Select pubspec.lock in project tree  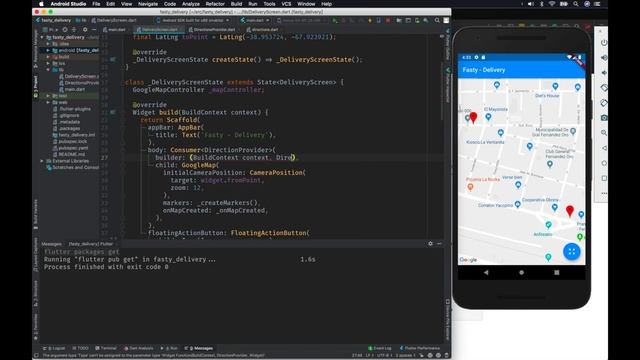click(x=70, y=141)
